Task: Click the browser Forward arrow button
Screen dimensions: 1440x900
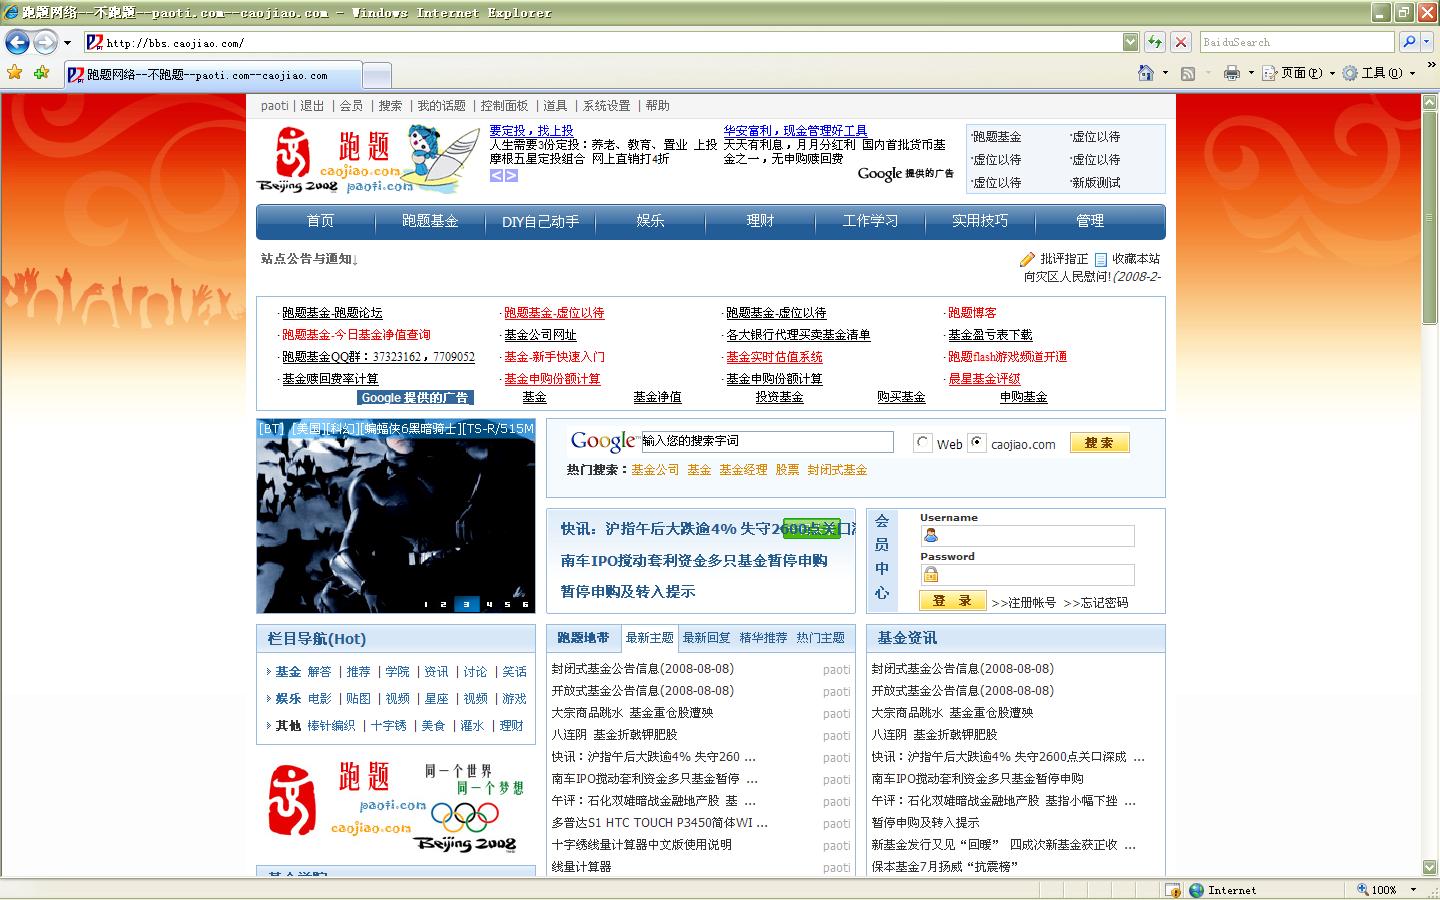Action: pyautogui.click(x=45, y=42)
